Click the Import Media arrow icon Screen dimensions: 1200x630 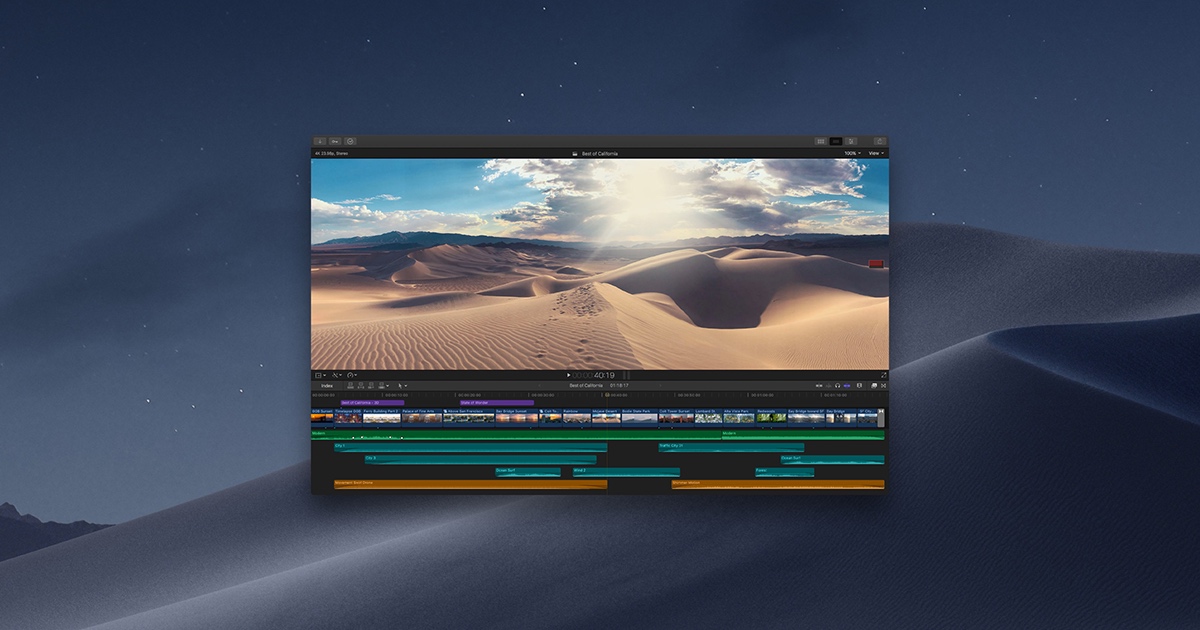pos(320,141)
